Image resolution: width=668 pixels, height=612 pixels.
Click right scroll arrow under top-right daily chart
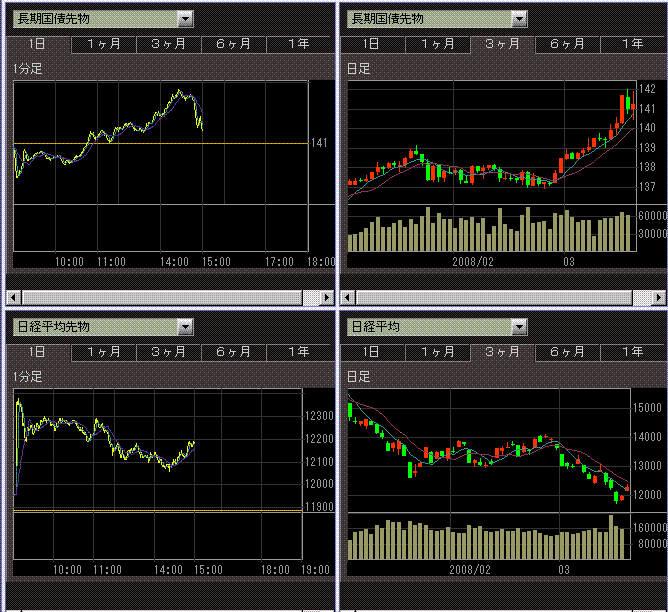pyautogui.click(x=660, y=297)
